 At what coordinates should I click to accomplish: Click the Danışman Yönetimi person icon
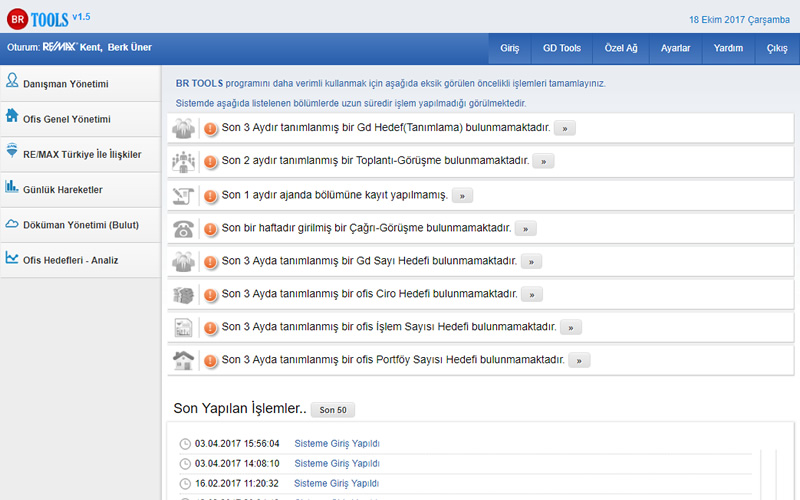(x=12, y=81)
